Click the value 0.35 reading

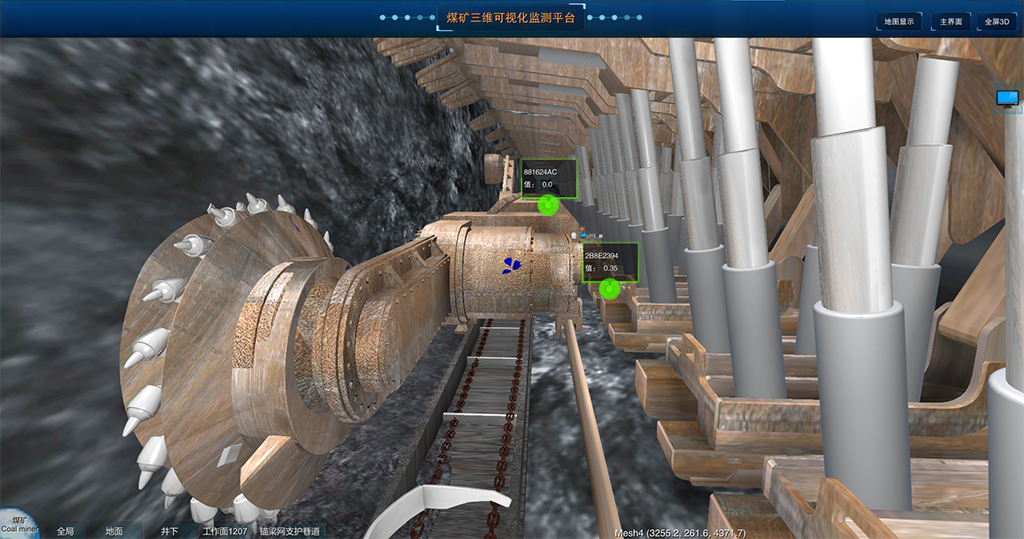coord(611,268)
